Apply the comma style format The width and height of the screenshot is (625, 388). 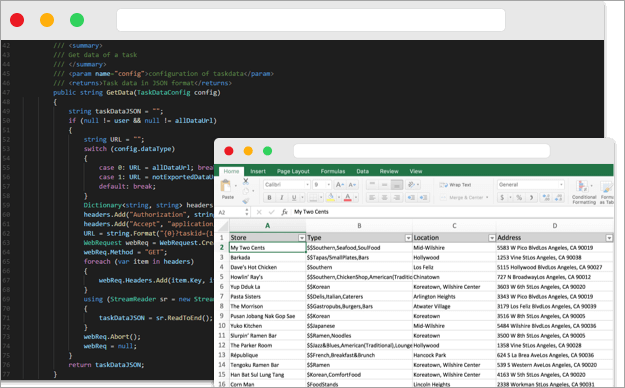coord(531,197)
